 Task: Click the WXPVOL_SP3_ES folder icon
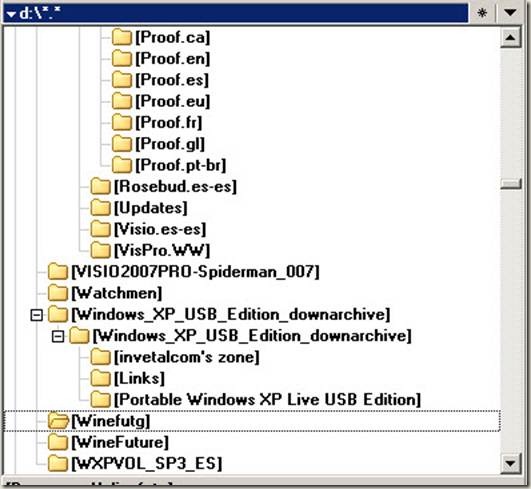[58, 464]
